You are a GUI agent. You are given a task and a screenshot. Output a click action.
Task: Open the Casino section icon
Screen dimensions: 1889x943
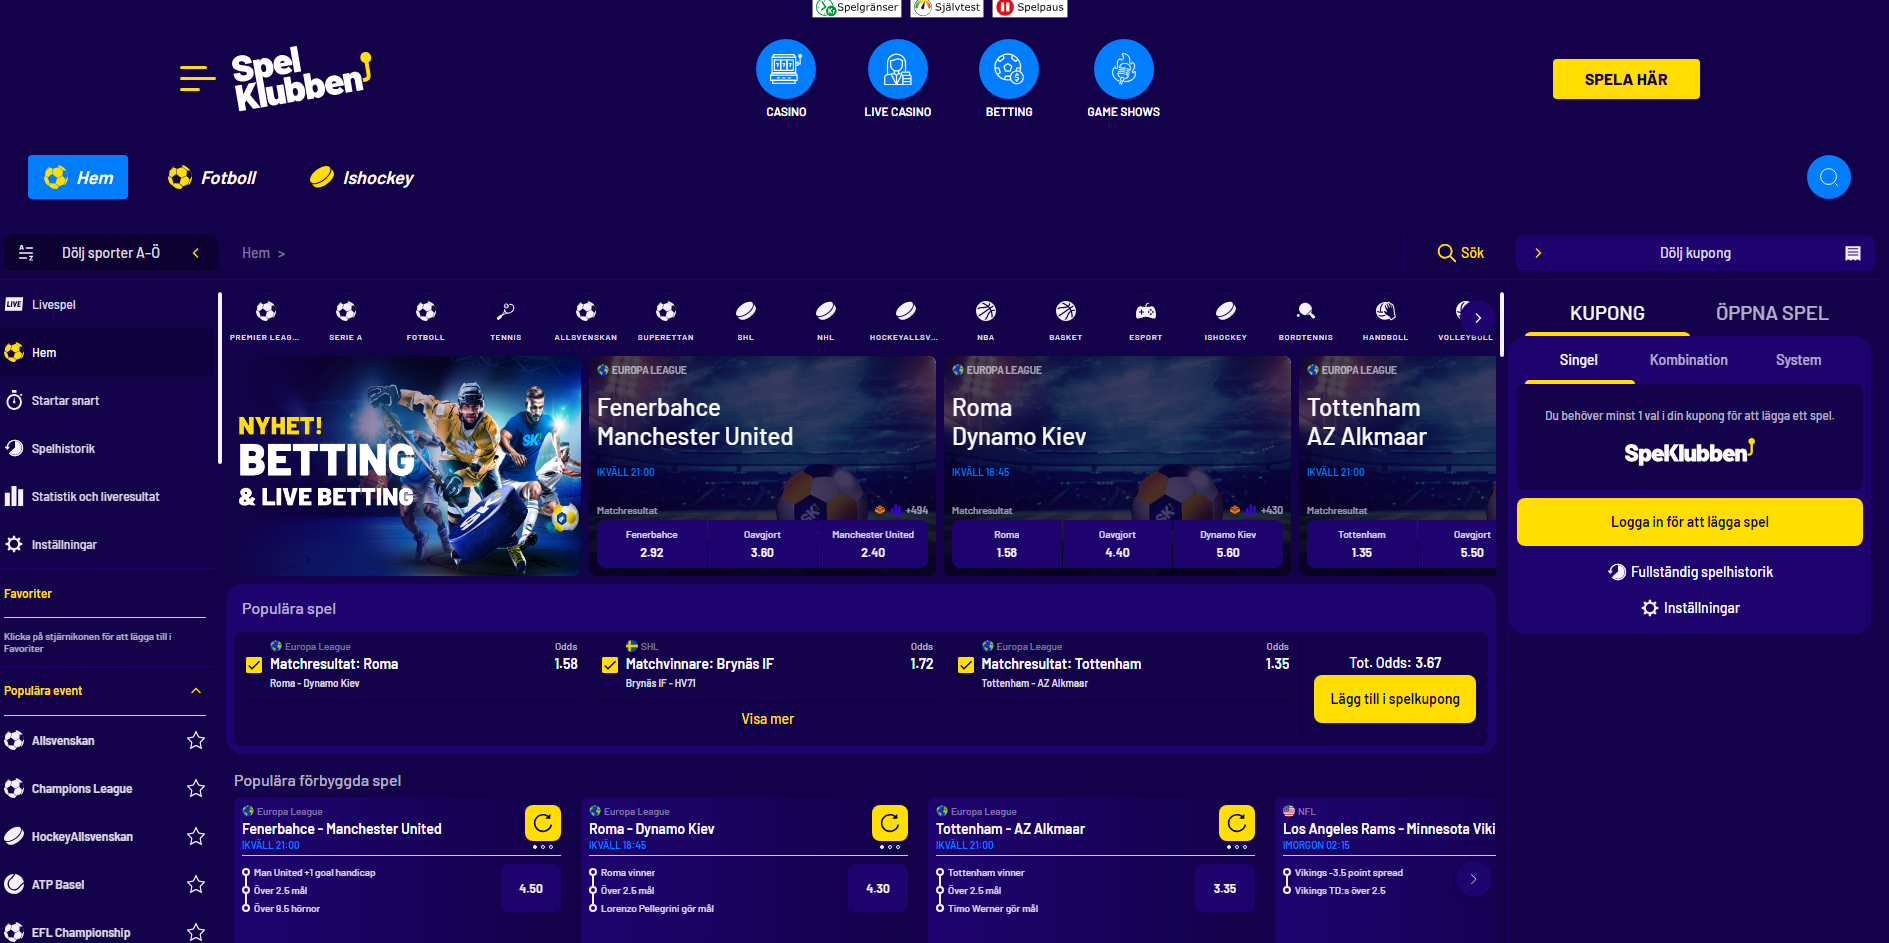(786, 69)
